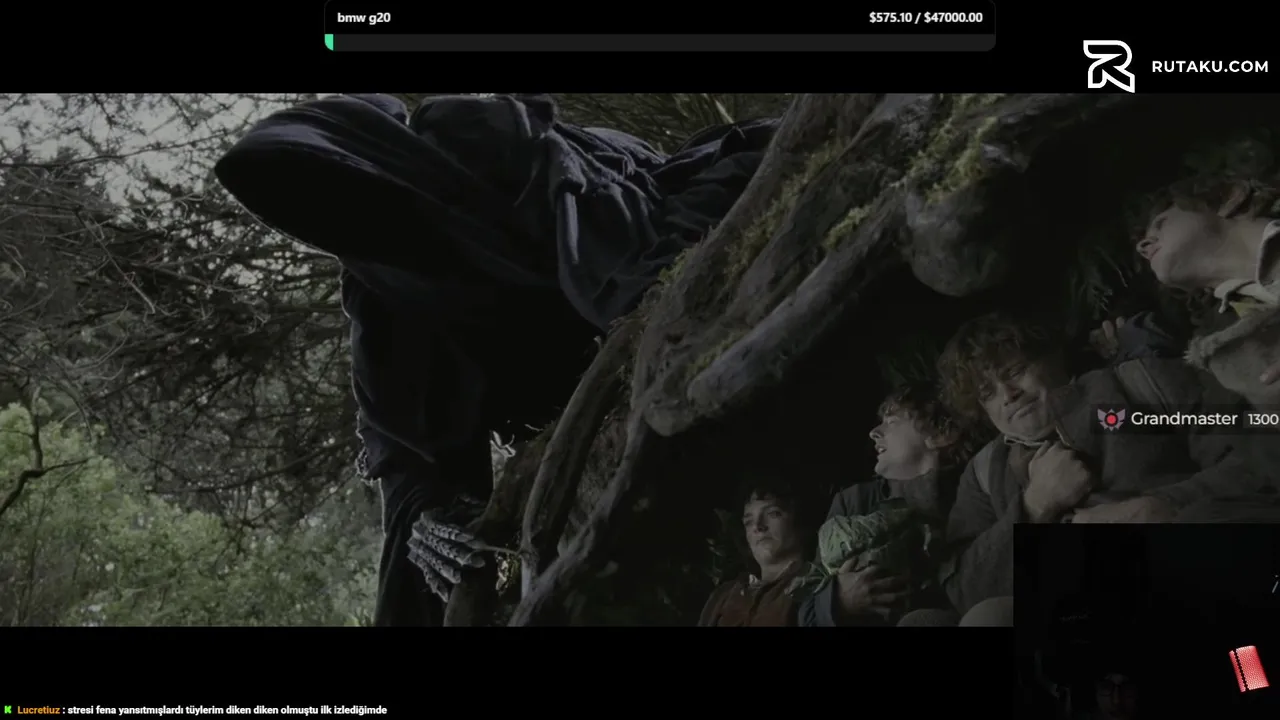Click the green Kick badge icon in chat
Viewport: 1280px width, 720px height.
click(x=8, y=710)
